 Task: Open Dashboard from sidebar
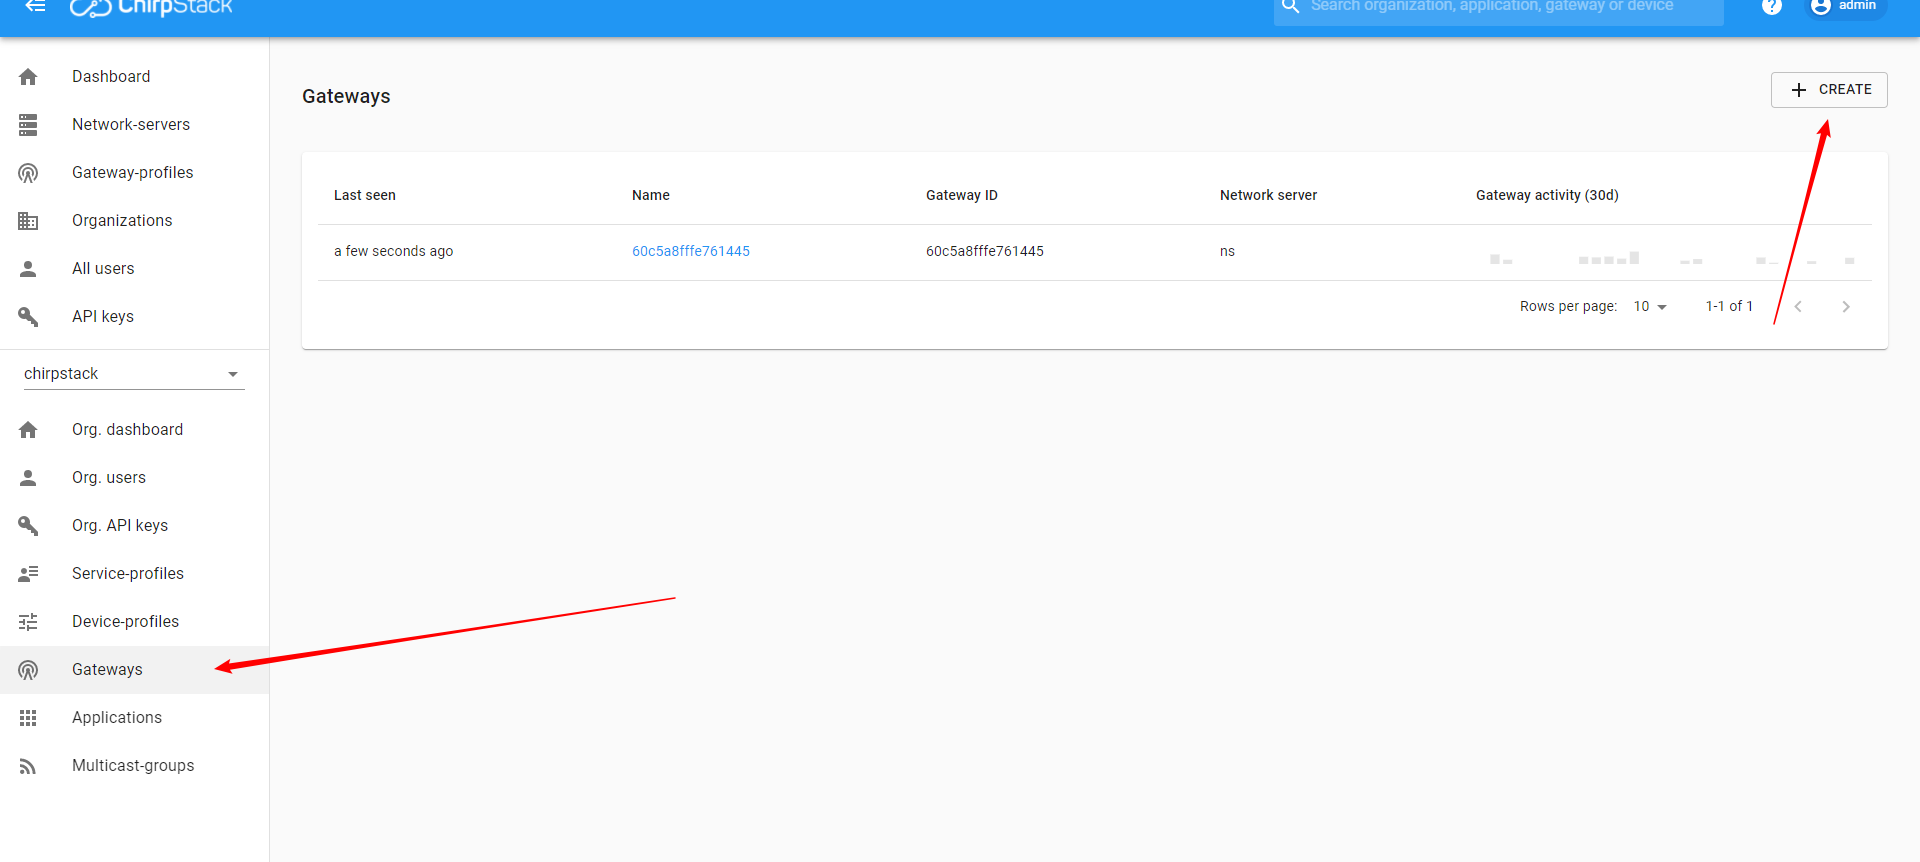coord(134,77)
